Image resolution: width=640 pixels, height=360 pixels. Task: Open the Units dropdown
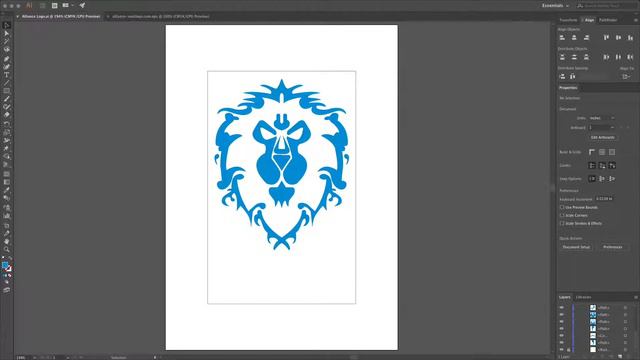tap(602, 118)
